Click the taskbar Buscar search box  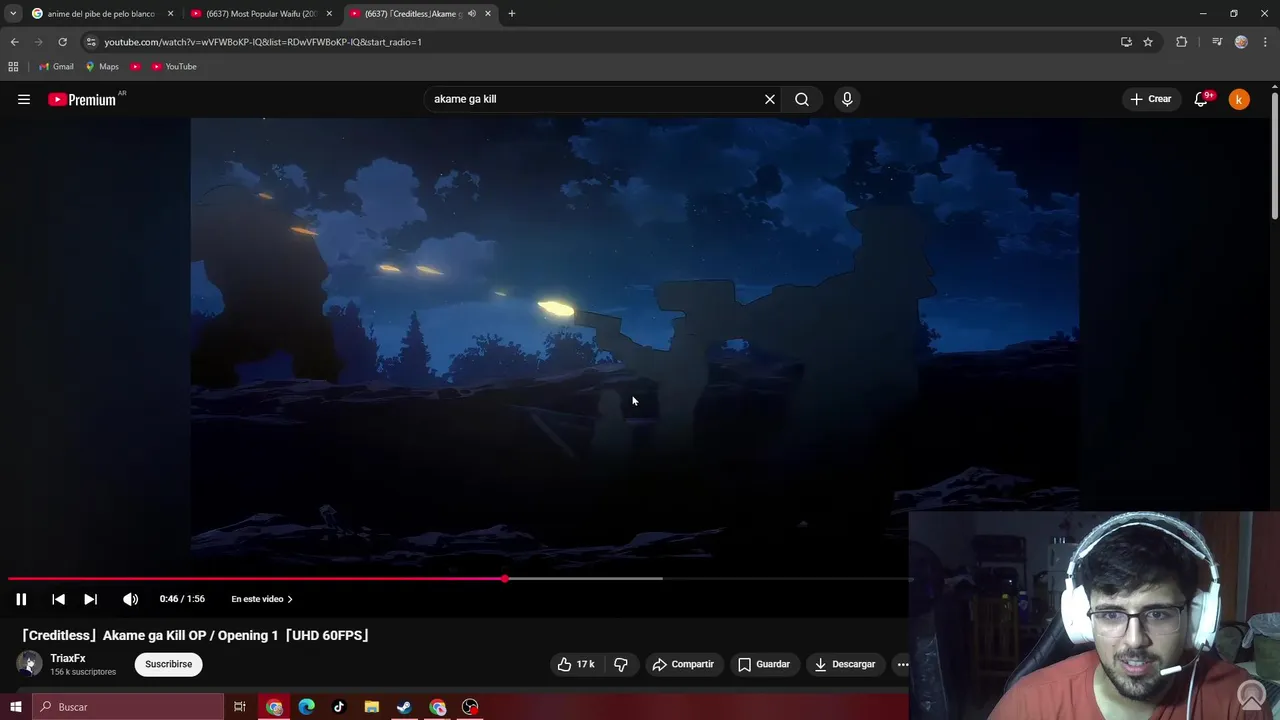click(x=128, y=707)
